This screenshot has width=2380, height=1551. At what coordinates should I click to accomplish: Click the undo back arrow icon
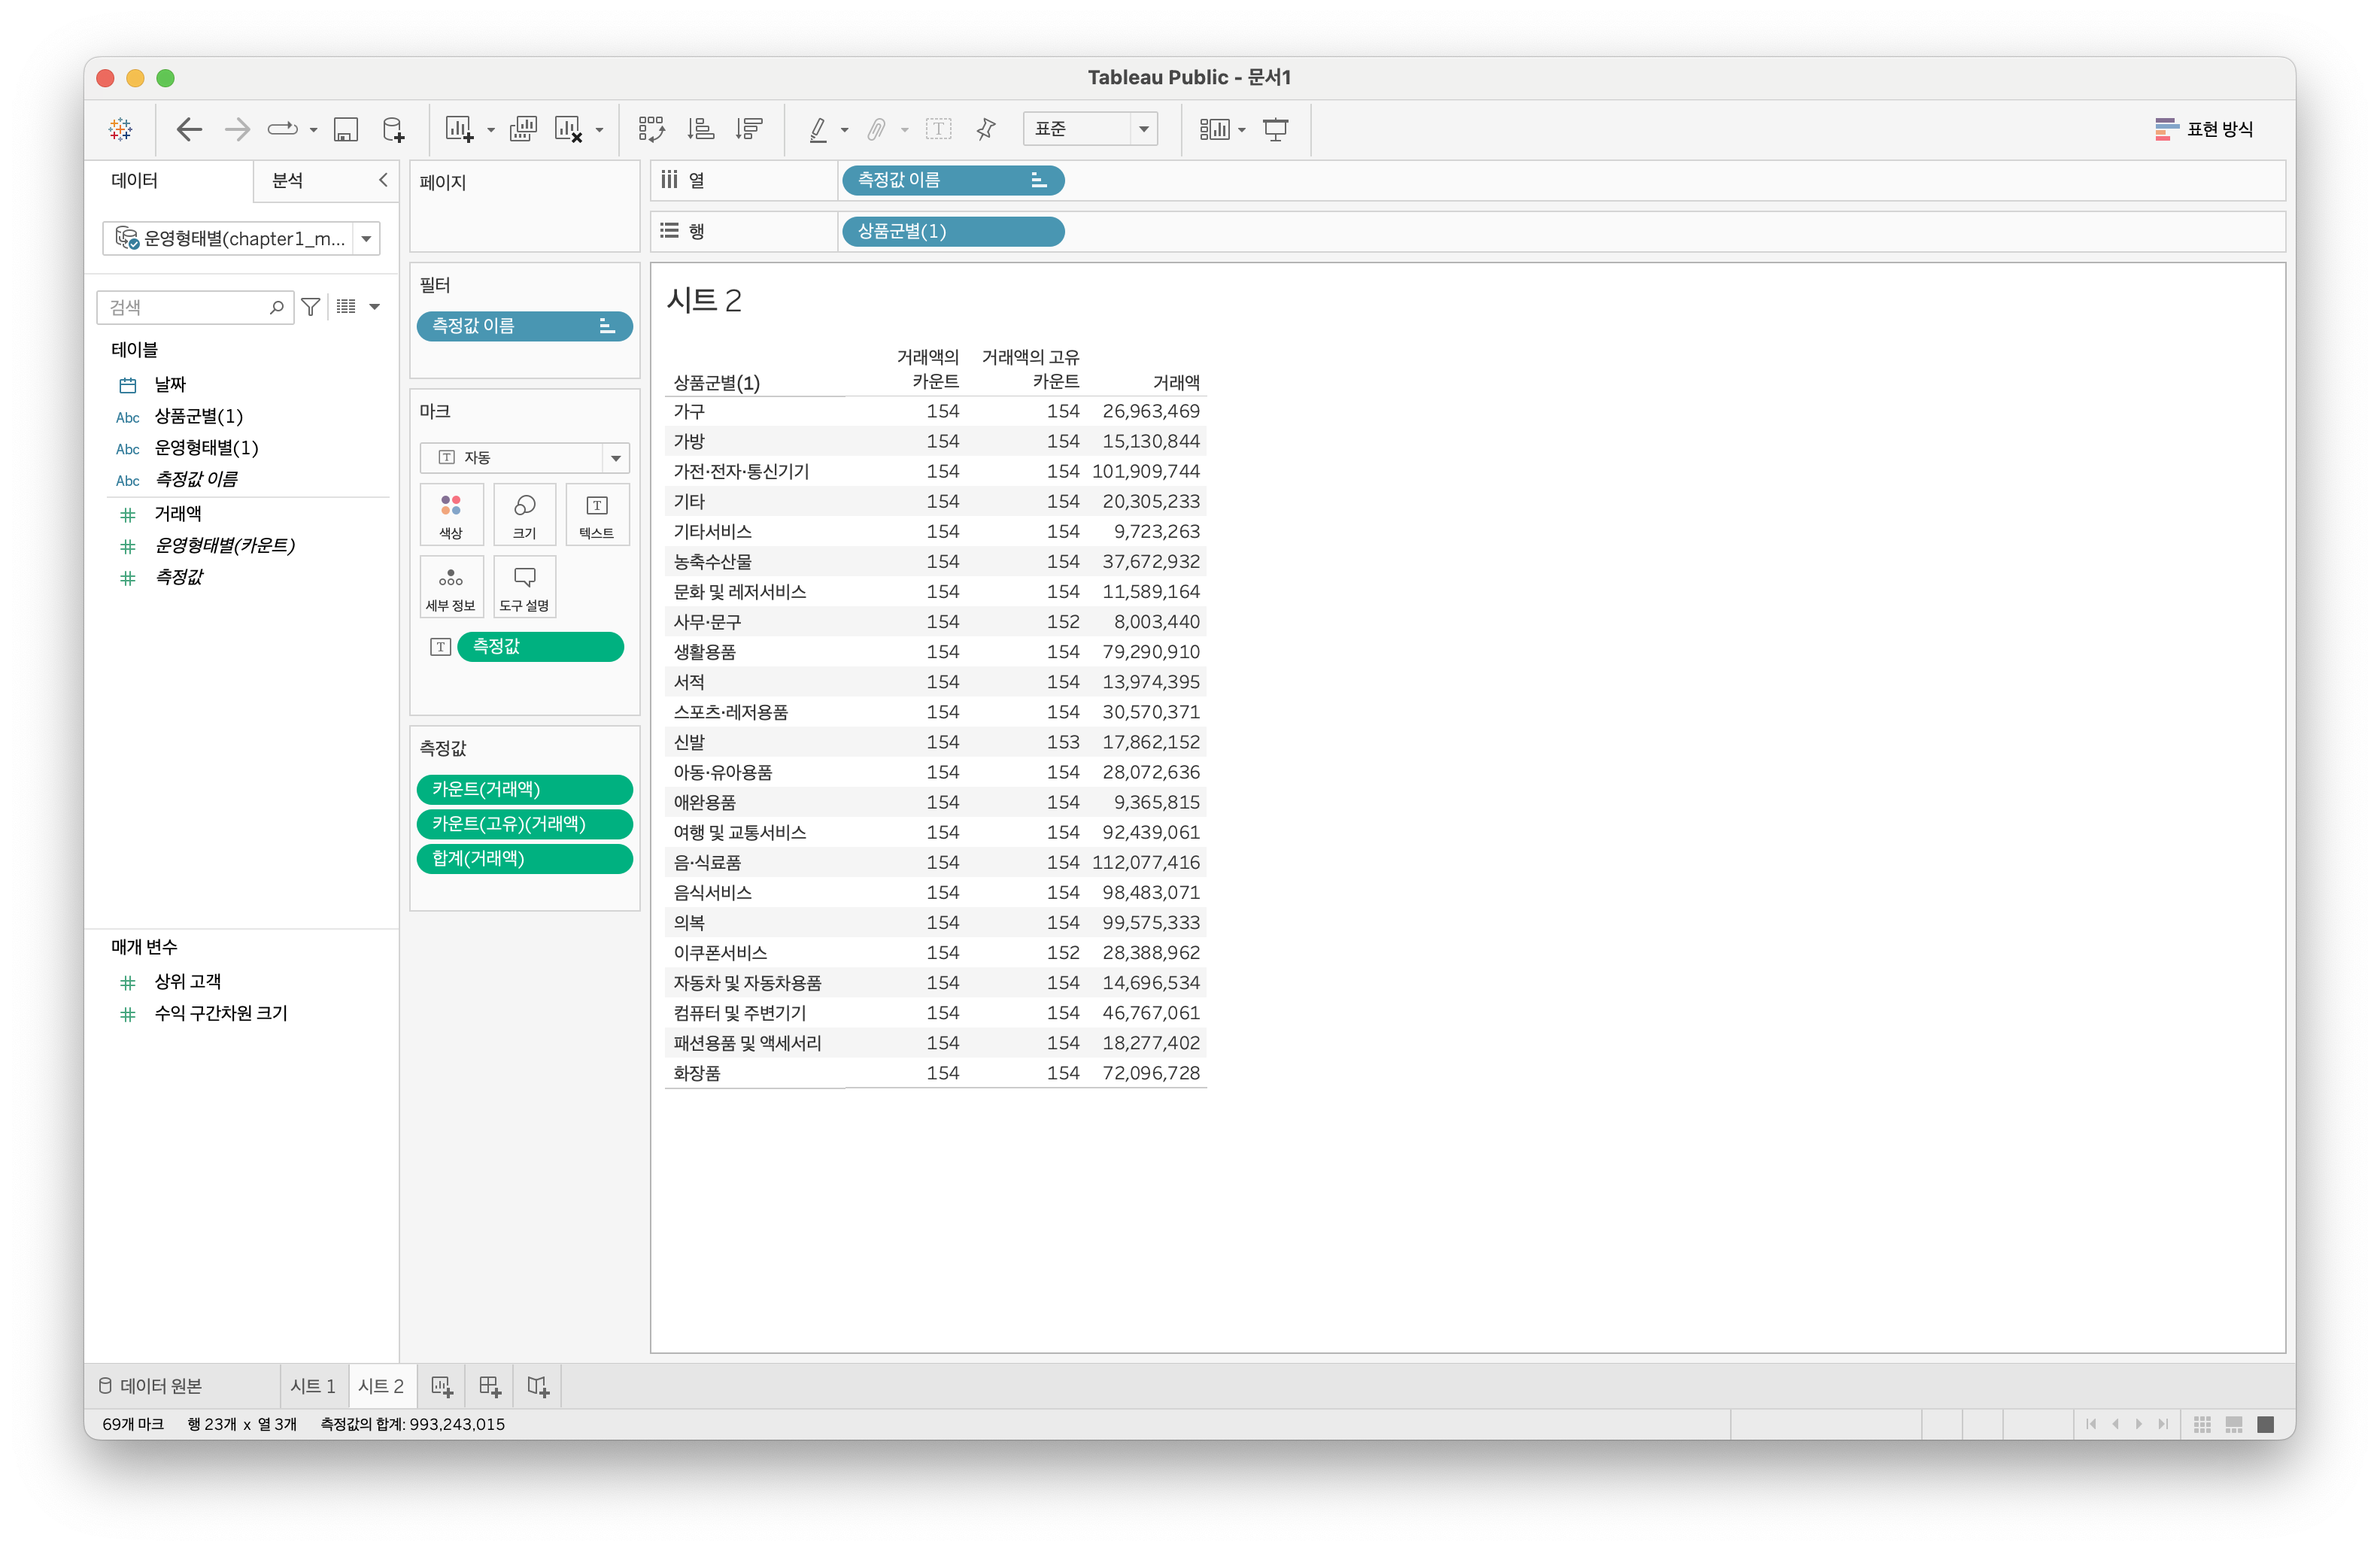click(189, 129)
